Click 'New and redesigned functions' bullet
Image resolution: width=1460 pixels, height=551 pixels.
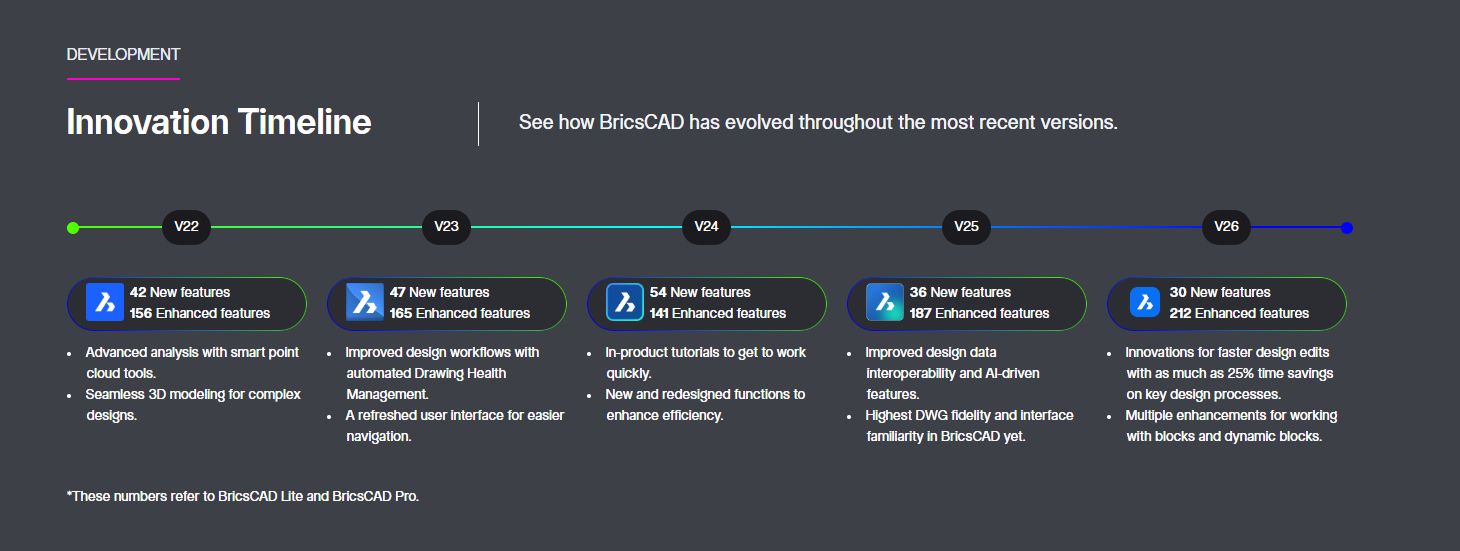(x=705, y=404)
